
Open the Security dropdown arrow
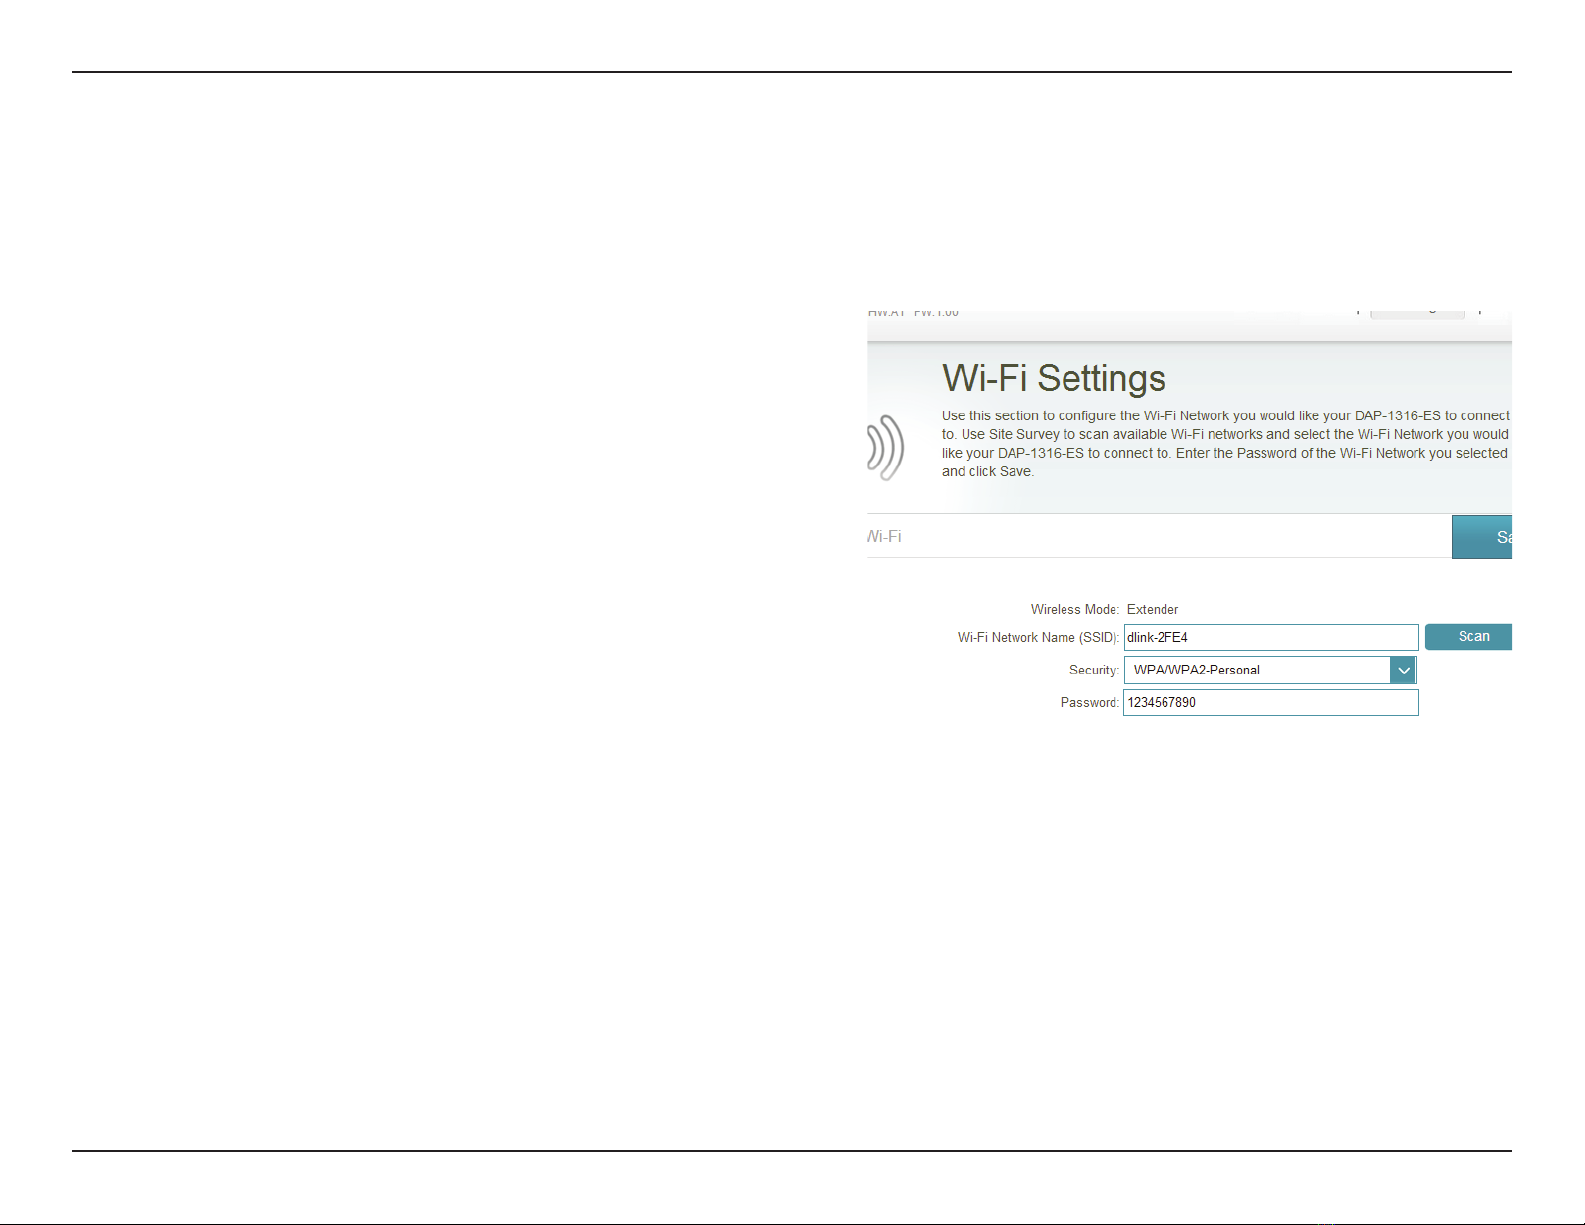pyautogui.click(x=1403, y=670)
